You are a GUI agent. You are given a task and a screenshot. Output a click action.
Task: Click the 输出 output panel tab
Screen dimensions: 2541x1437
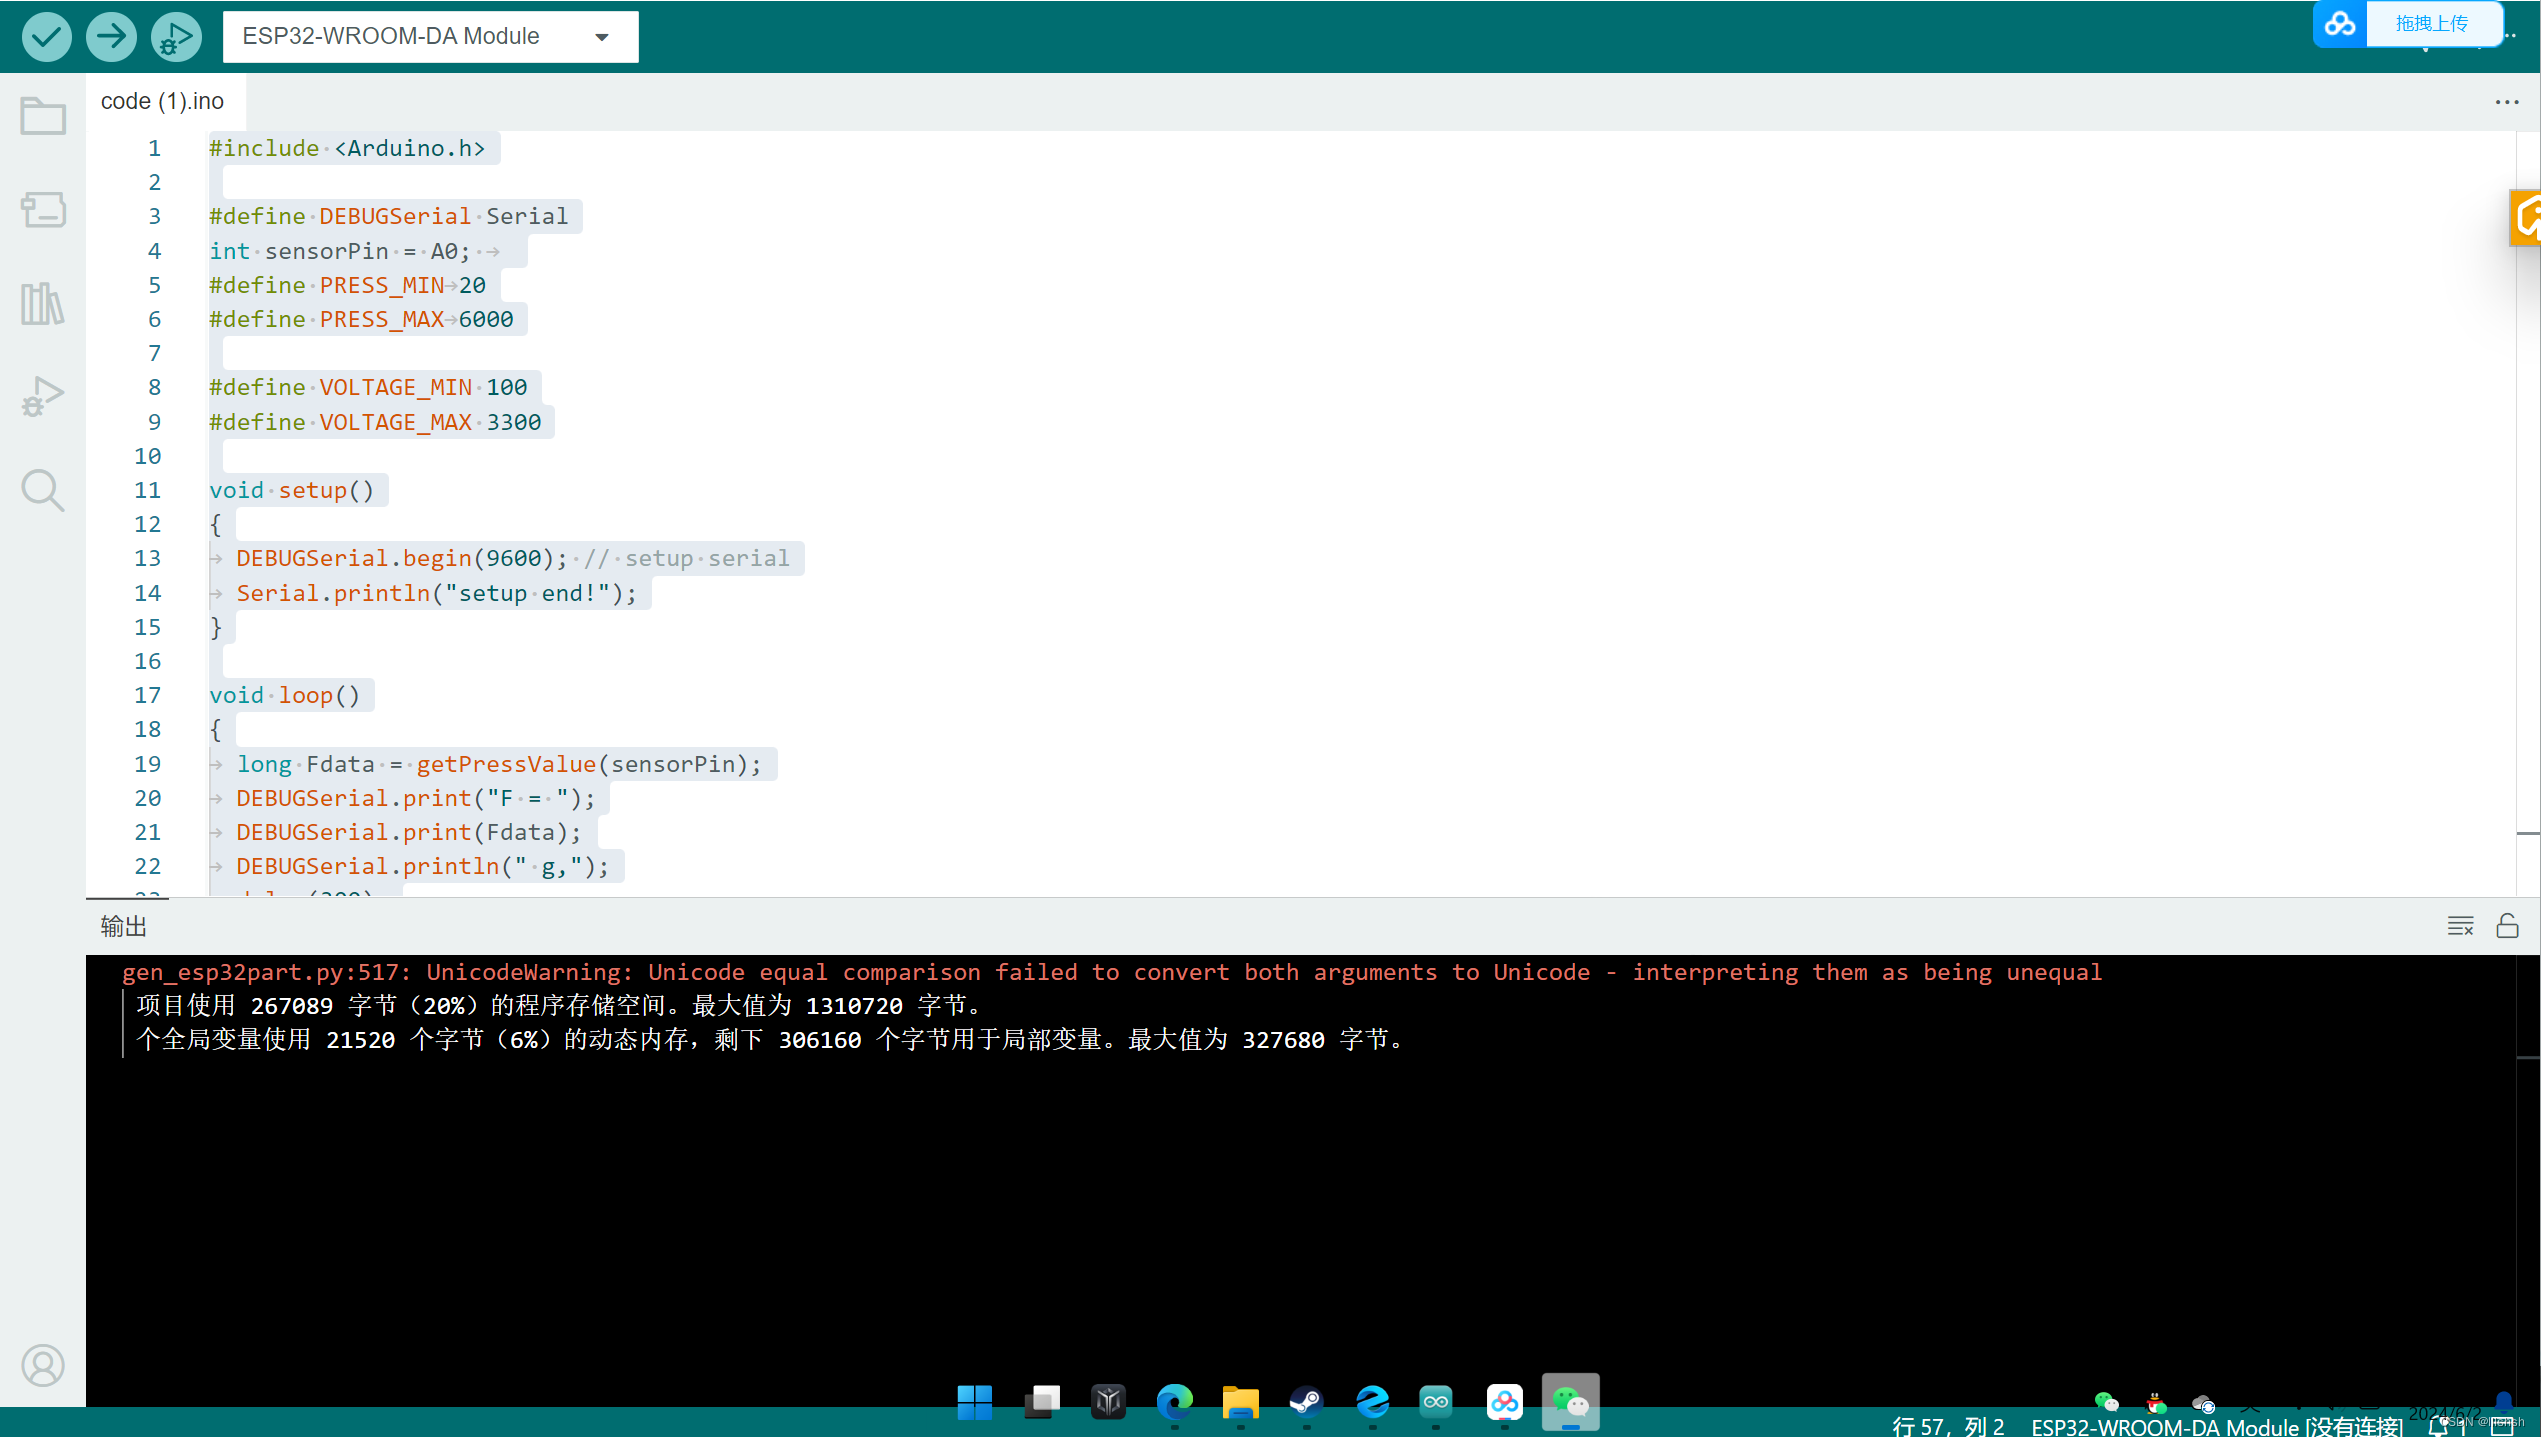click(124, 926)
